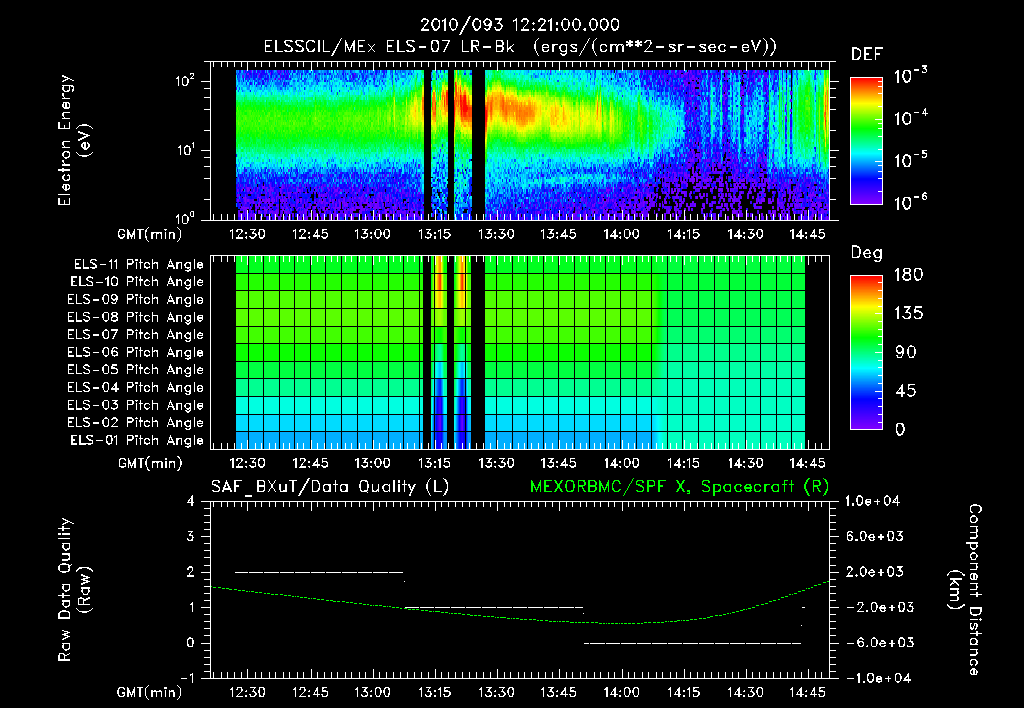Select the Deg legend heading

pos(867,253)
